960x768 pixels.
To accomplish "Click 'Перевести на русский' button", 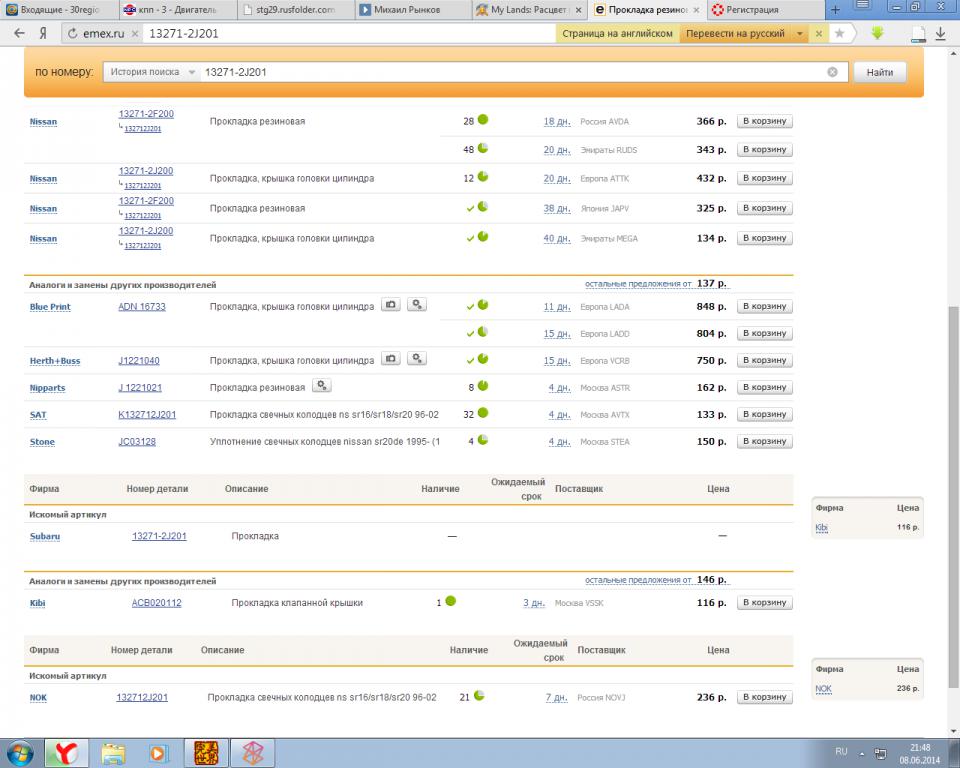I will click(x=735, y=34).
